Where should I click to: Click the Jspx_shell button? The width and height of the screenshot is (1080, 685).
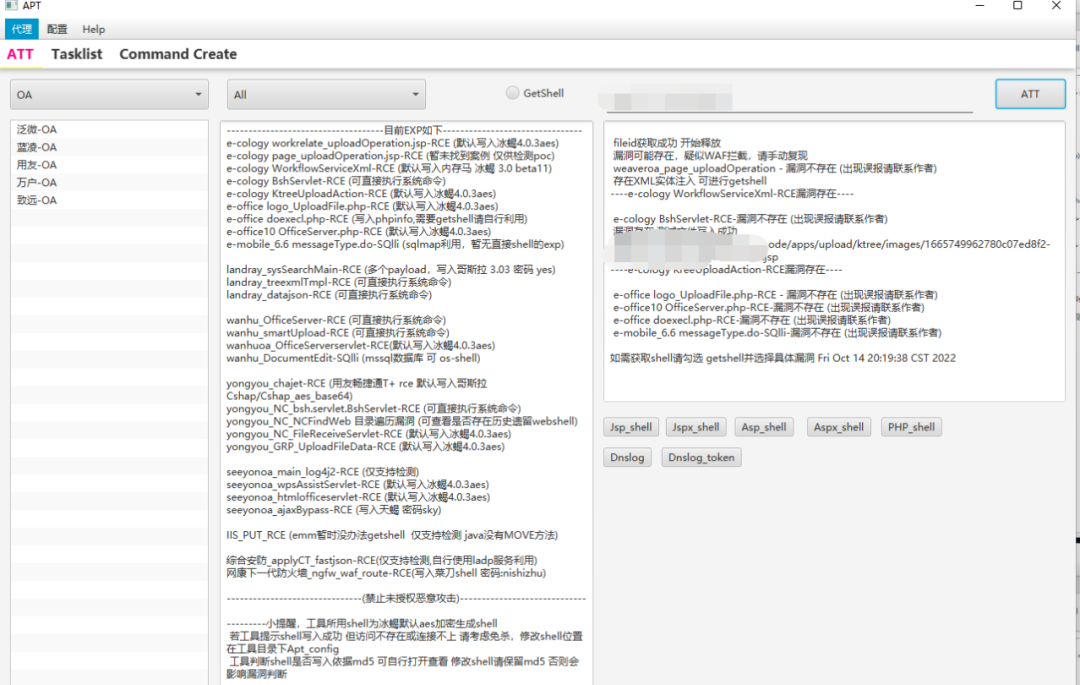click(695, 427)
